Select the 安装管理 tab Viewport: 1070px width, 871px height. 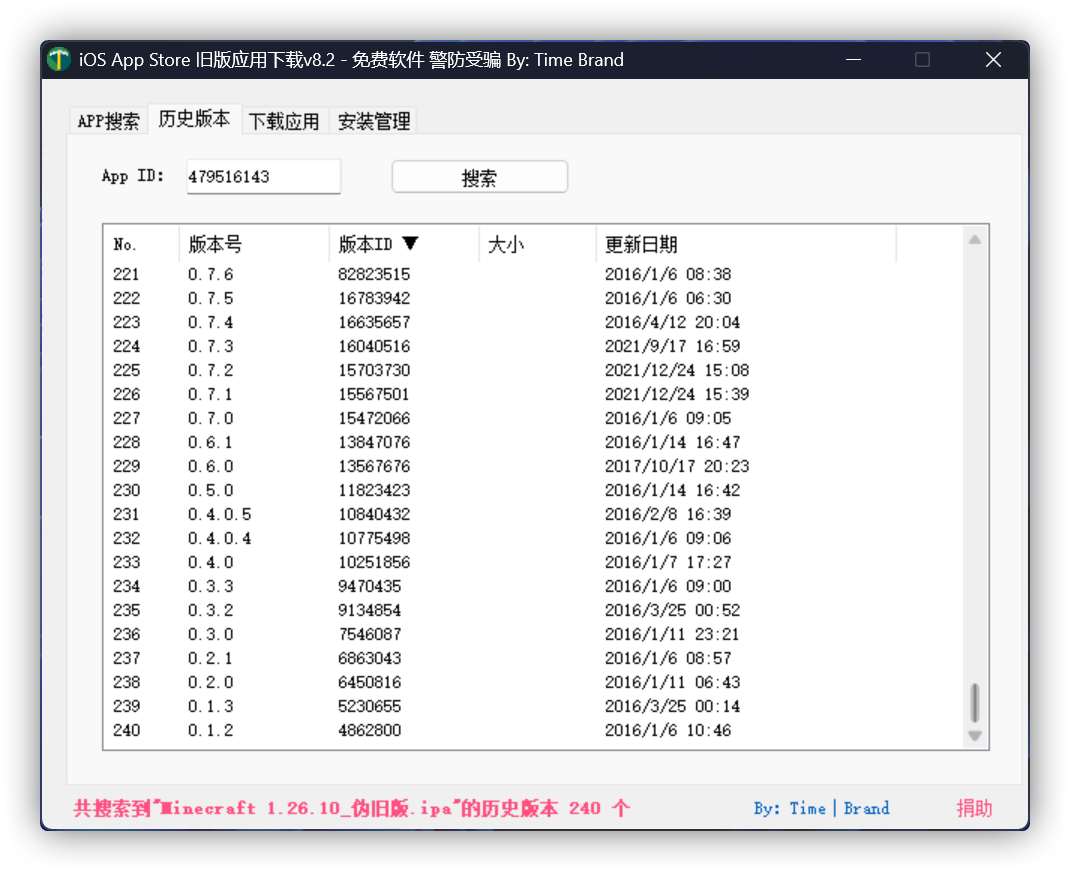372,120
